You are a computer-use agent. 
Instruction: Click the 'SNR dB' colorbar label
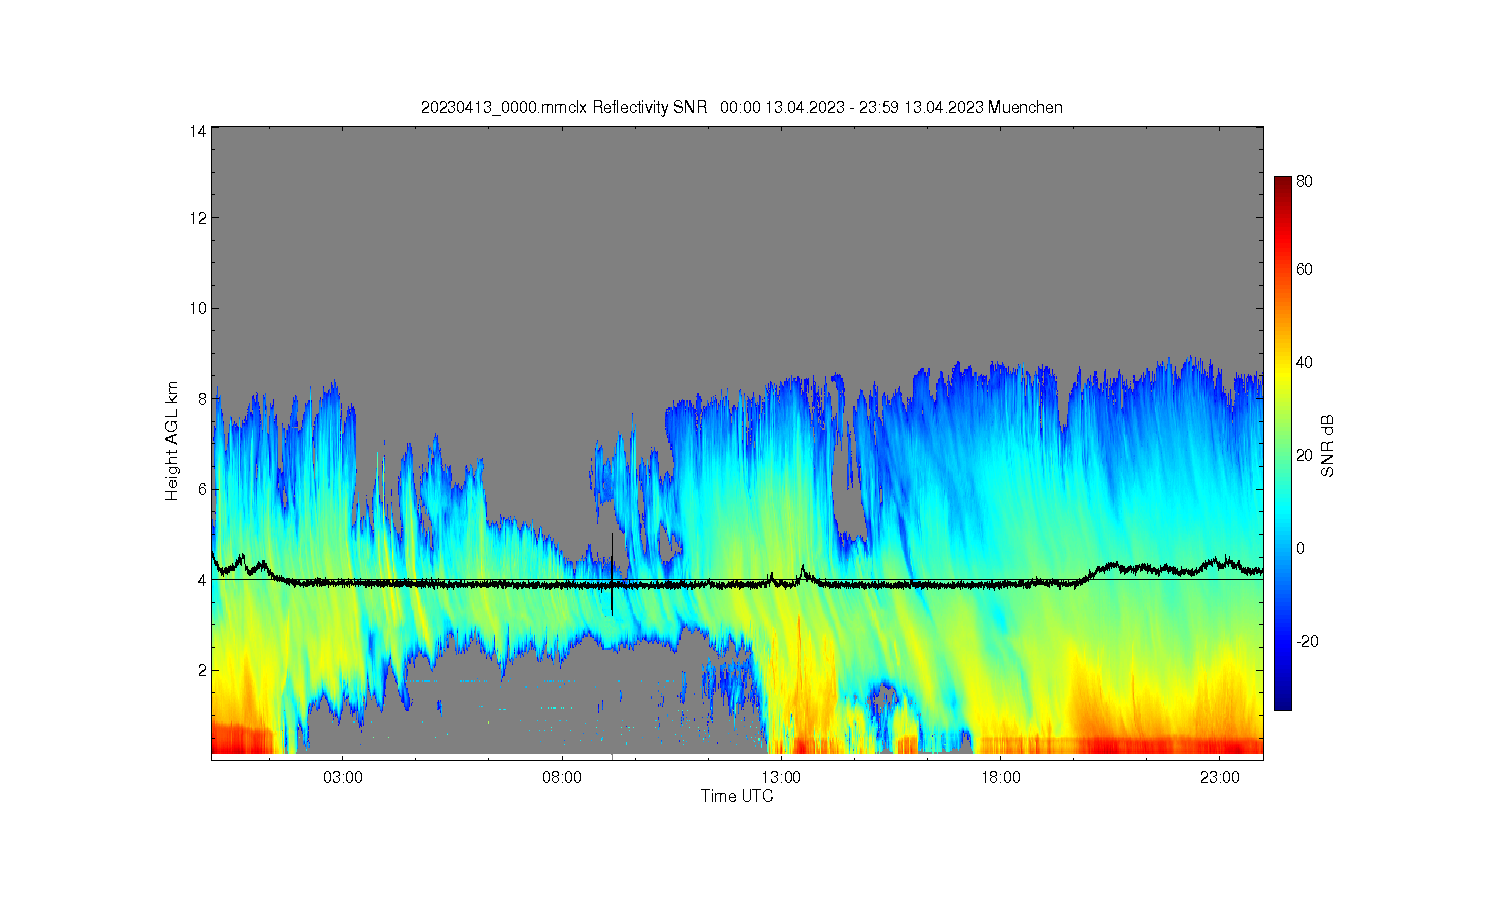pos(1328,445)
